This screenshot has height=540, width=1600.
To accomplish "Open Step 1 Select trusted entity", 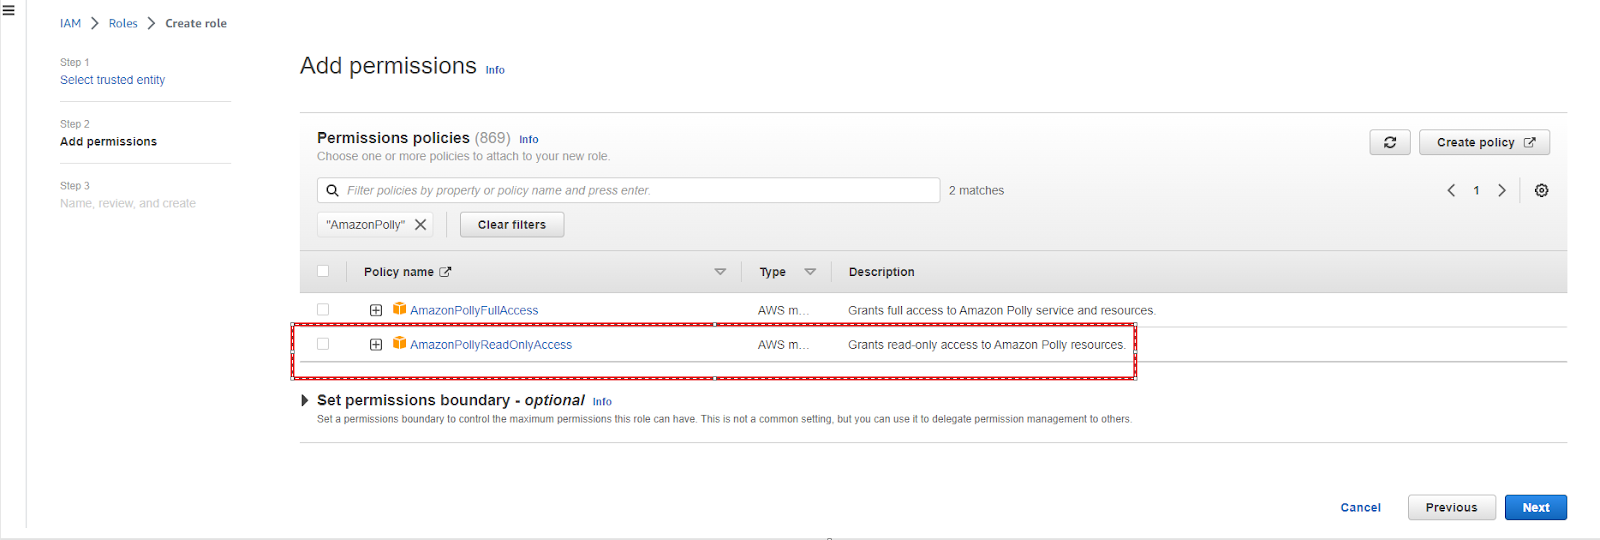I will point(112,80).
